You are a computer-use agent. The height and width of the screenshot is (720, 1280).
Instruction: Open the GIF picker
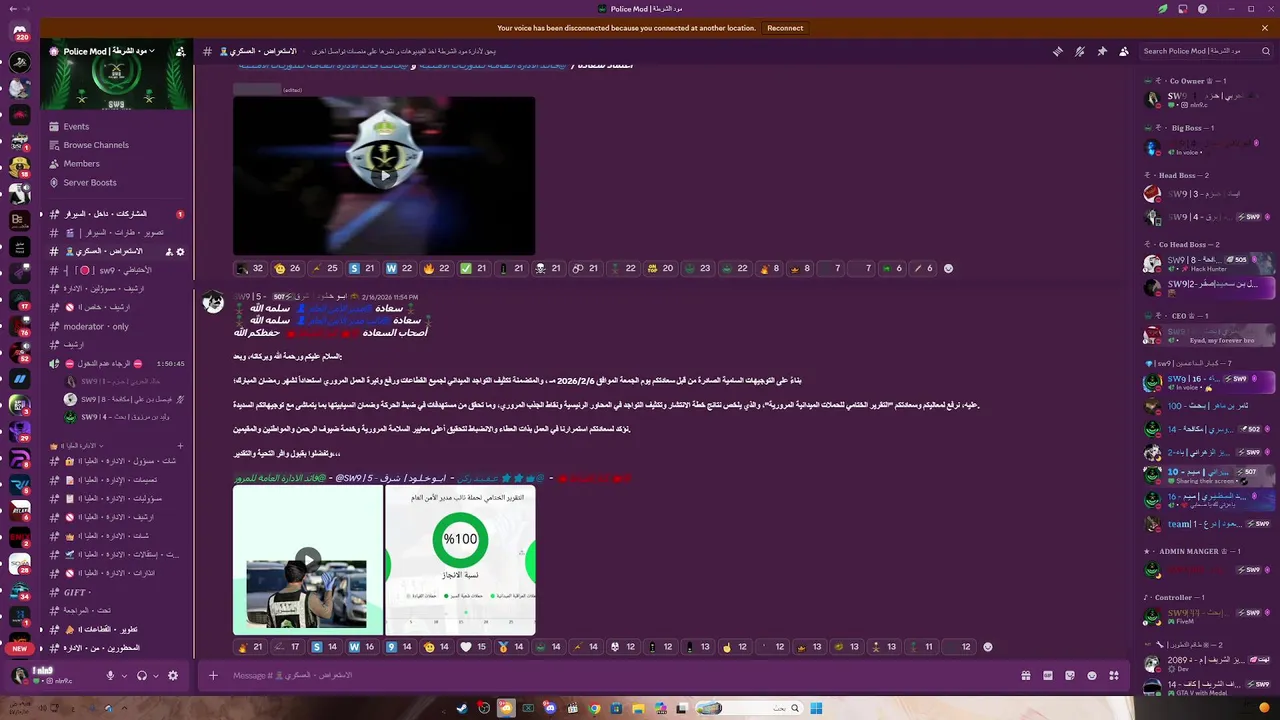(1047, 676)
